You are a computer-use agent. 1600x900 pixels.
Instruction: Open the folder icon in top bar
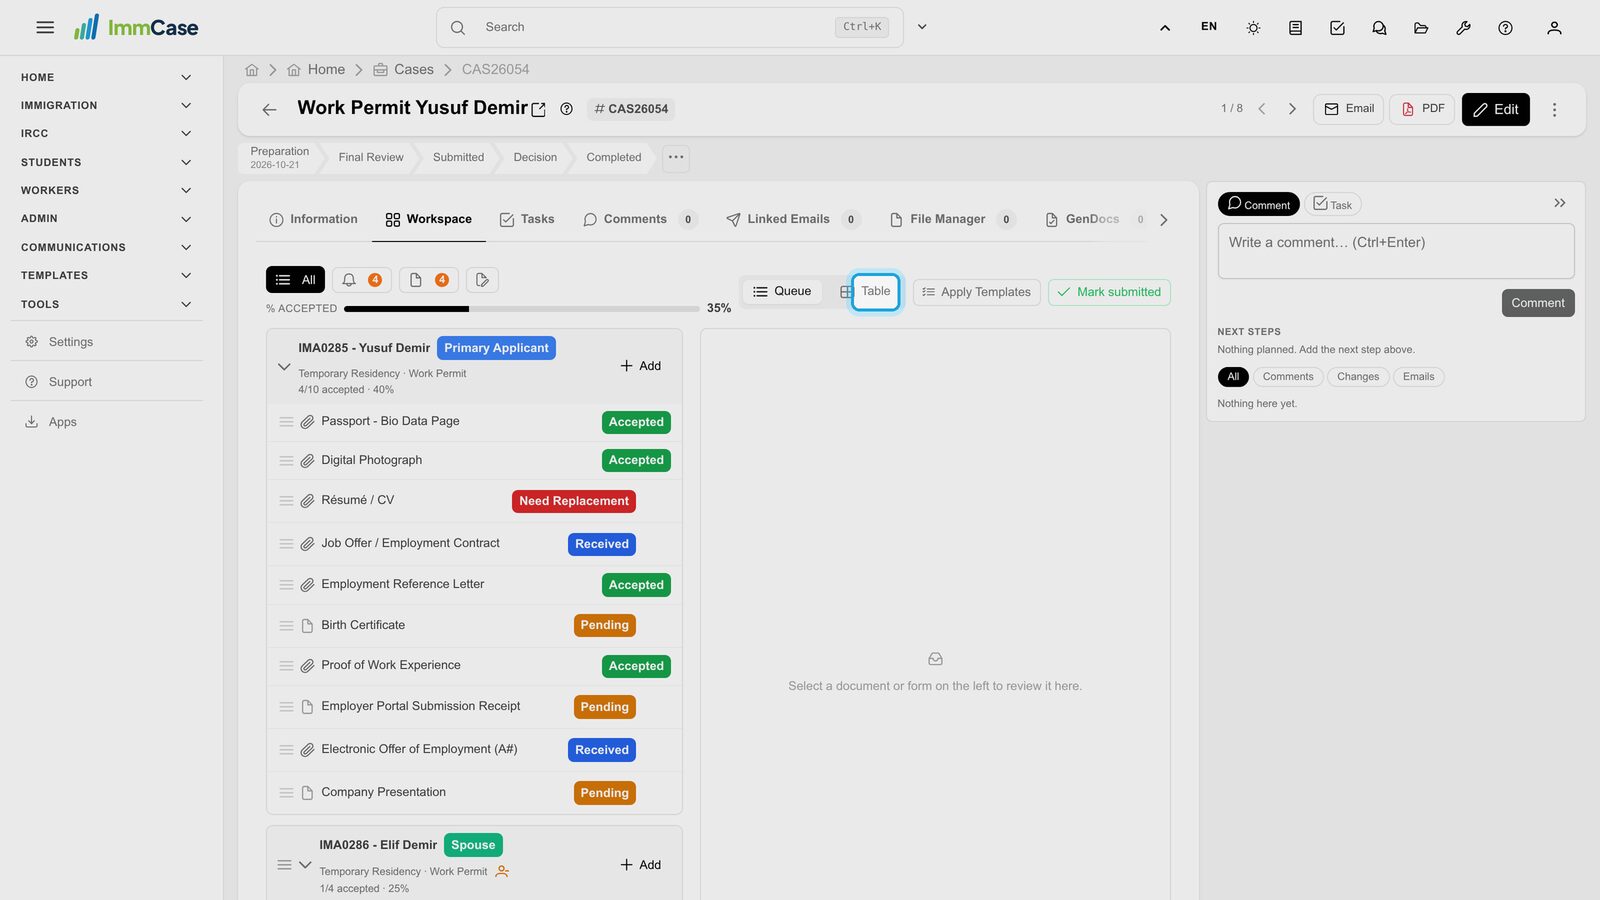point(1421,28)
